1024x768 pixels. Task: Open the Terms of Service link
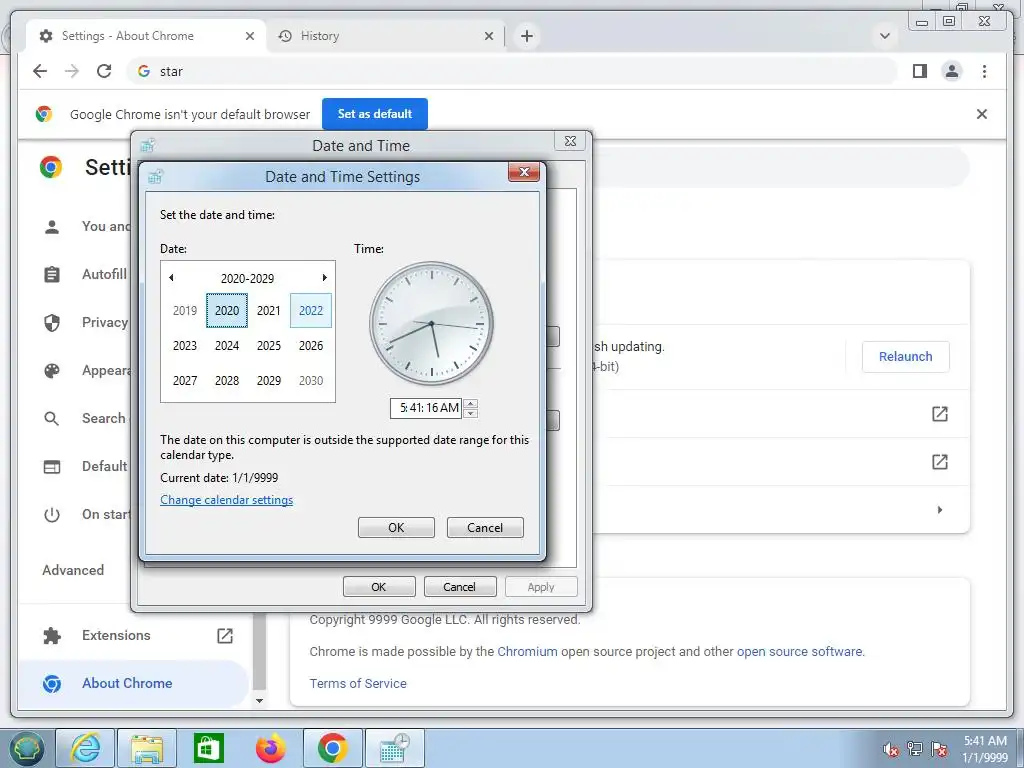click(x=358, y=684)
